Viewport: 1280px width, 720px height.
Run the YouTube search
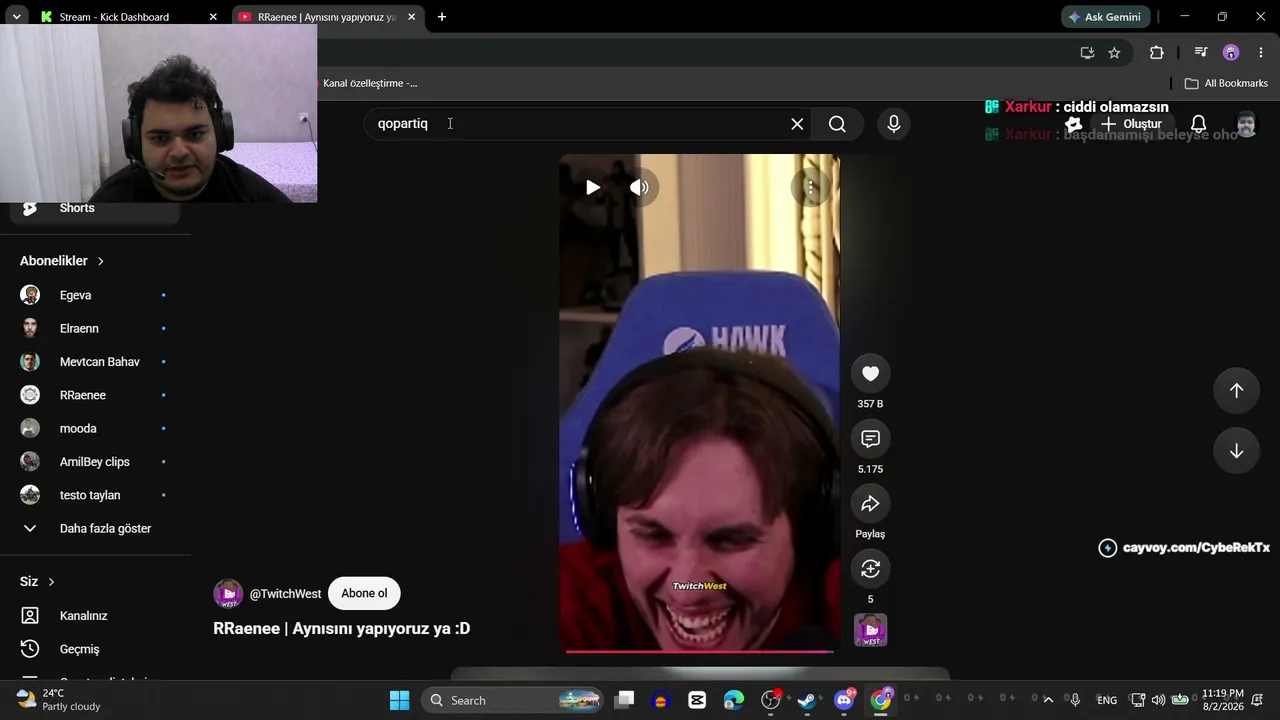[x=837, y=124]
